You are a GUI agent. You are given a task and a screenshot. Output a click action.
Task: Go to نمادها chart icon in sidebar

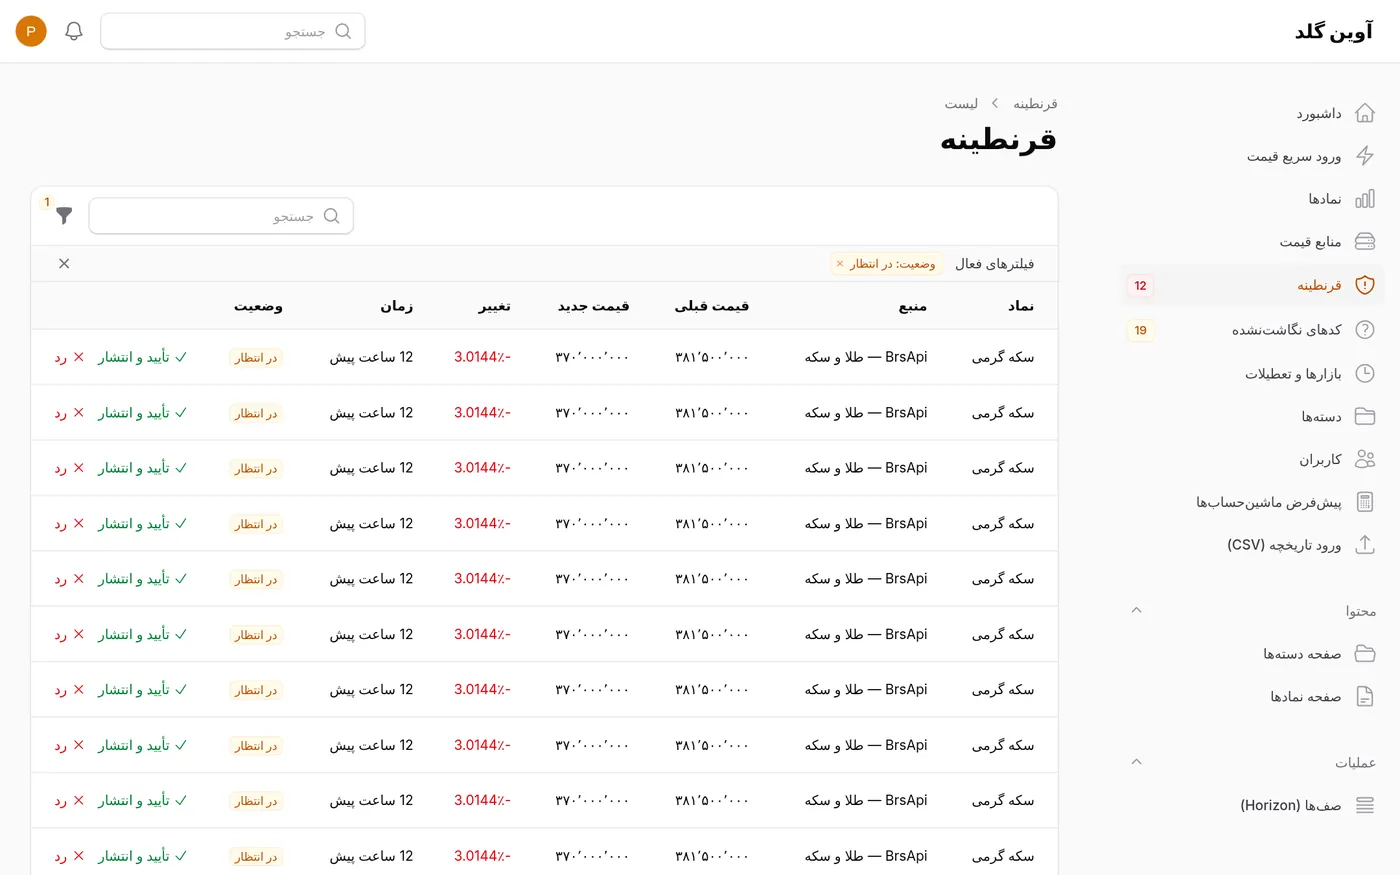pos(1364,199)
